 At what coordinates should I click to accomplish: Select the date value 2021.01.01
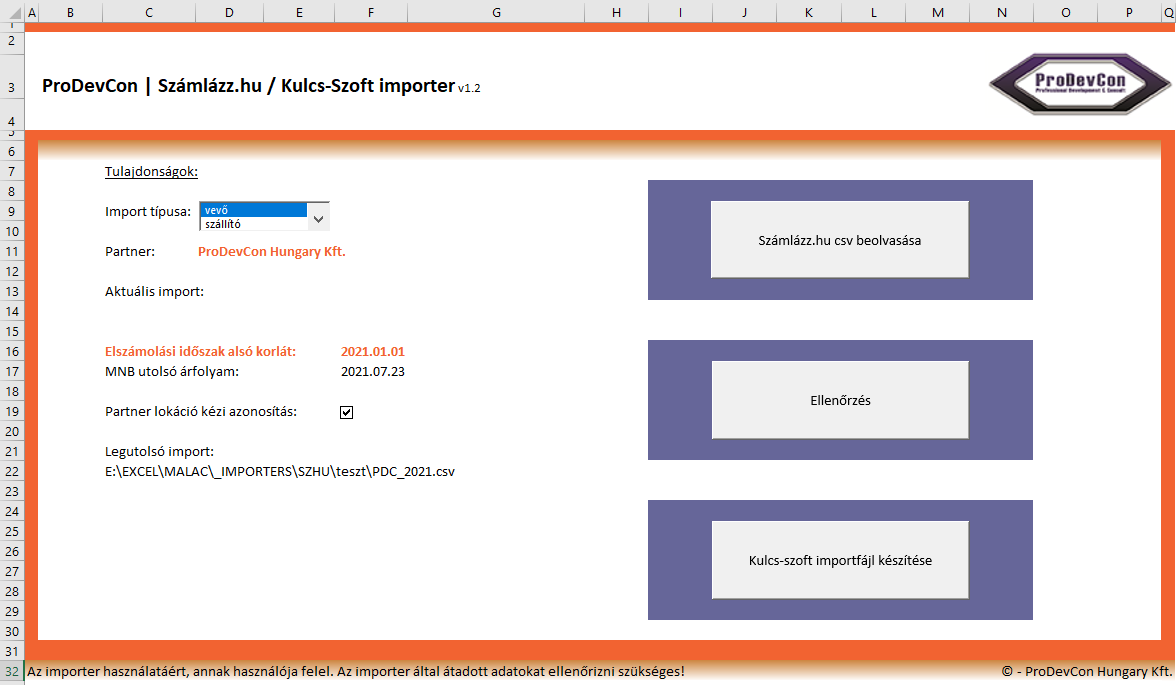point(373,351)
